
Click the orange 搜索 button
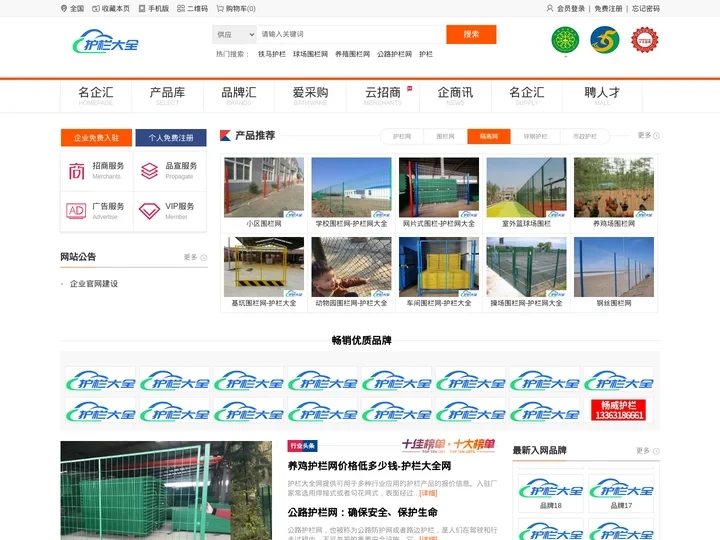coord(471,34)
